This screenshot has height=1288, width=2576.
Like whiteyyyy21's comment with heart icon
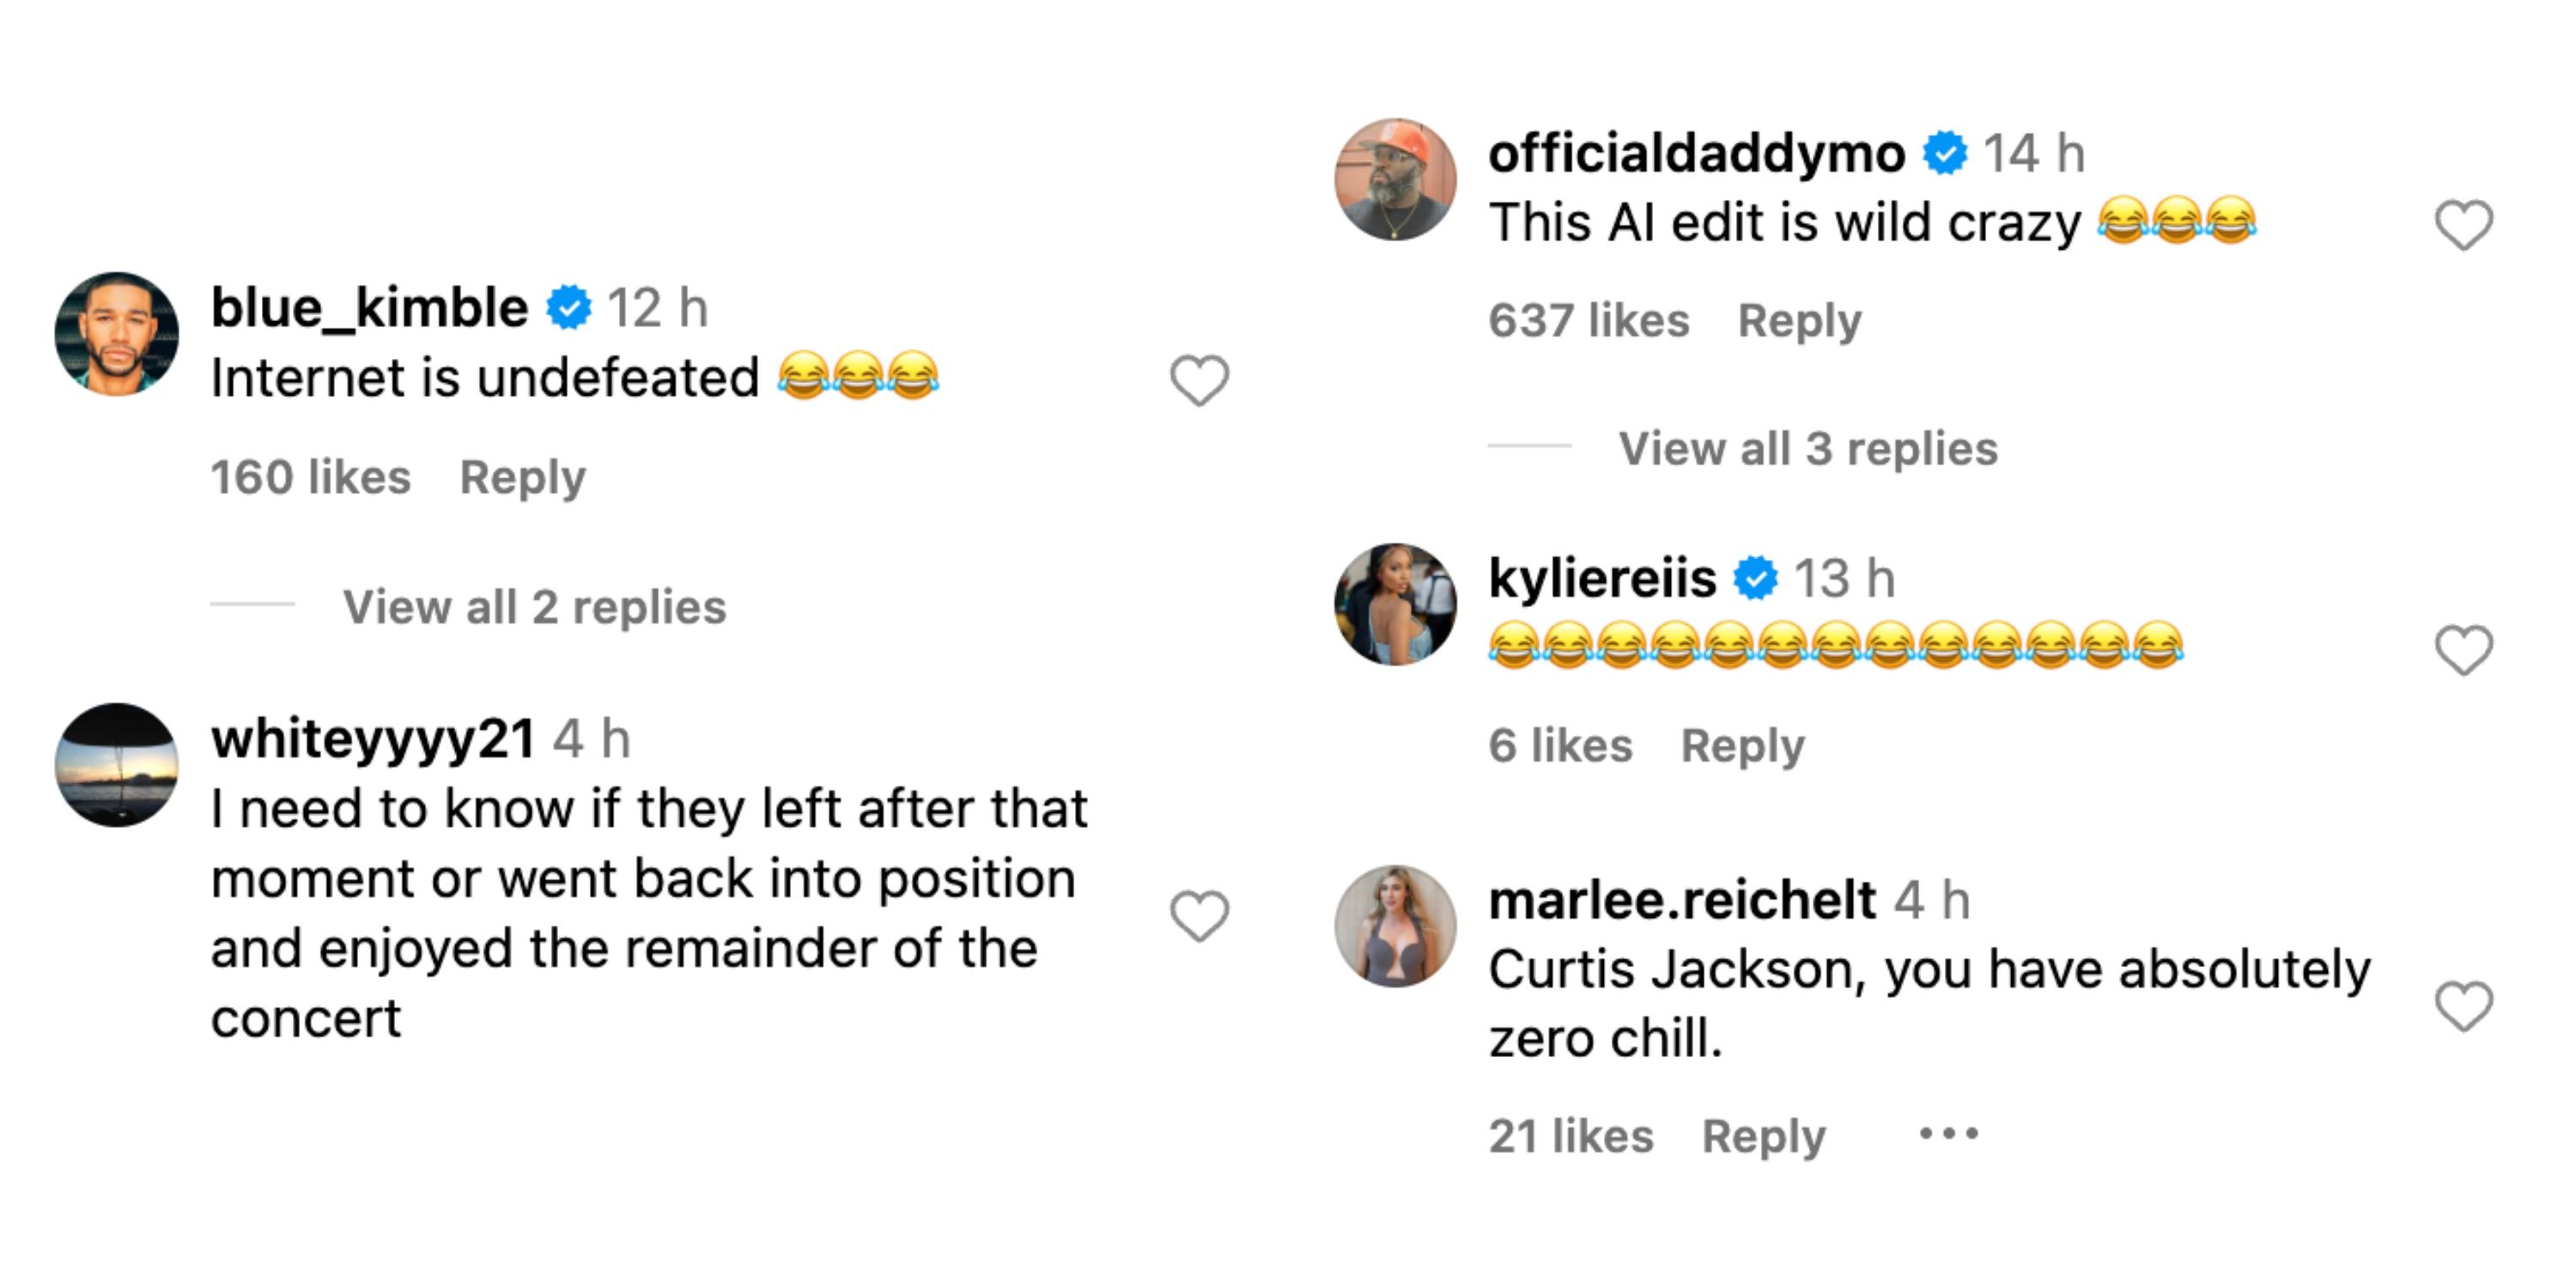(x=1199, y=916)
